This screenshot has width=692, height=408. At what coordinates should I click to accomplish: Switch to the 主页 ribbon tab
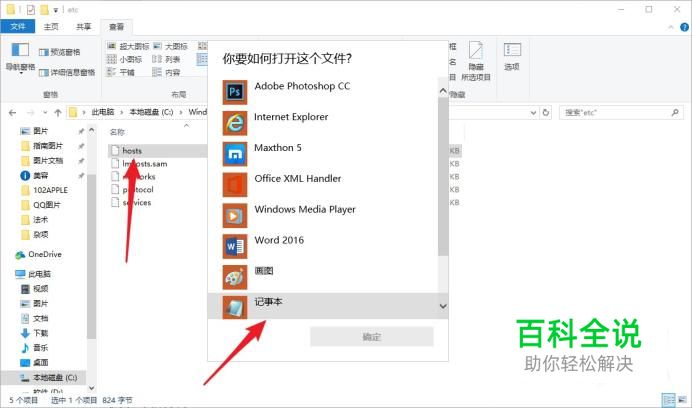click(x=51, y=26)
